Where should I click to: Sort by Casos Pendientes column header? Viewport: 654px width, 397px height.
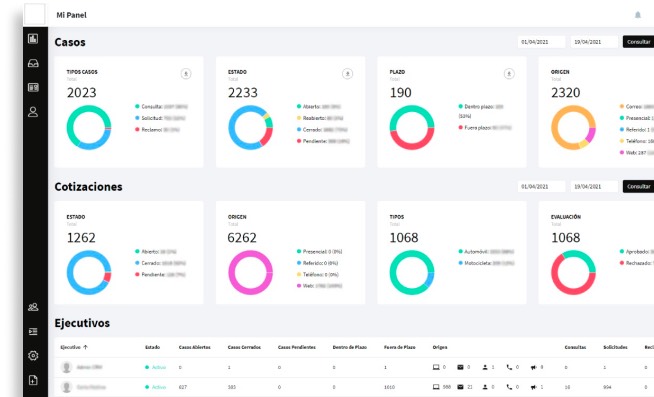pyautogui.click(x=297, y=347)
